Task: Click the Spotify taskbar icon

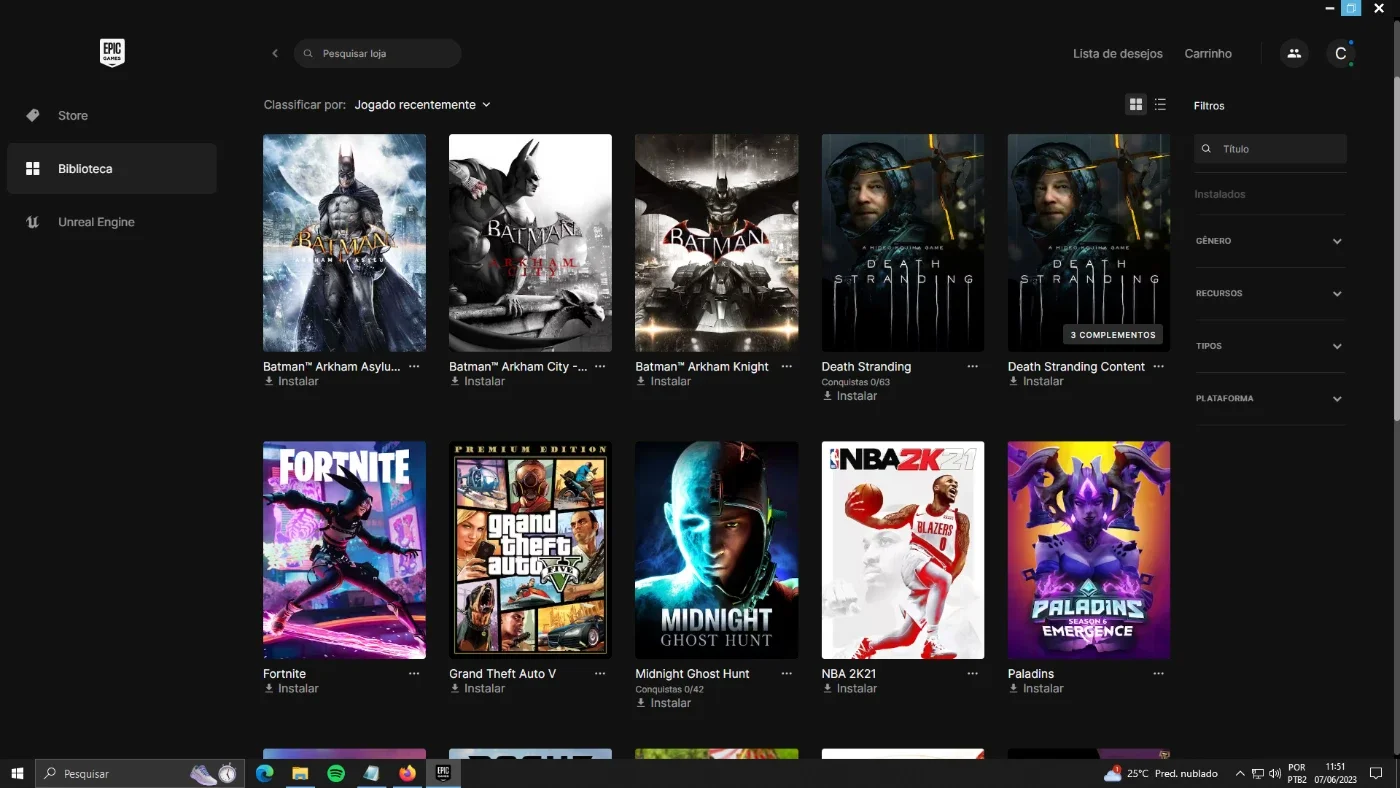Action: [x=336, y=773]
